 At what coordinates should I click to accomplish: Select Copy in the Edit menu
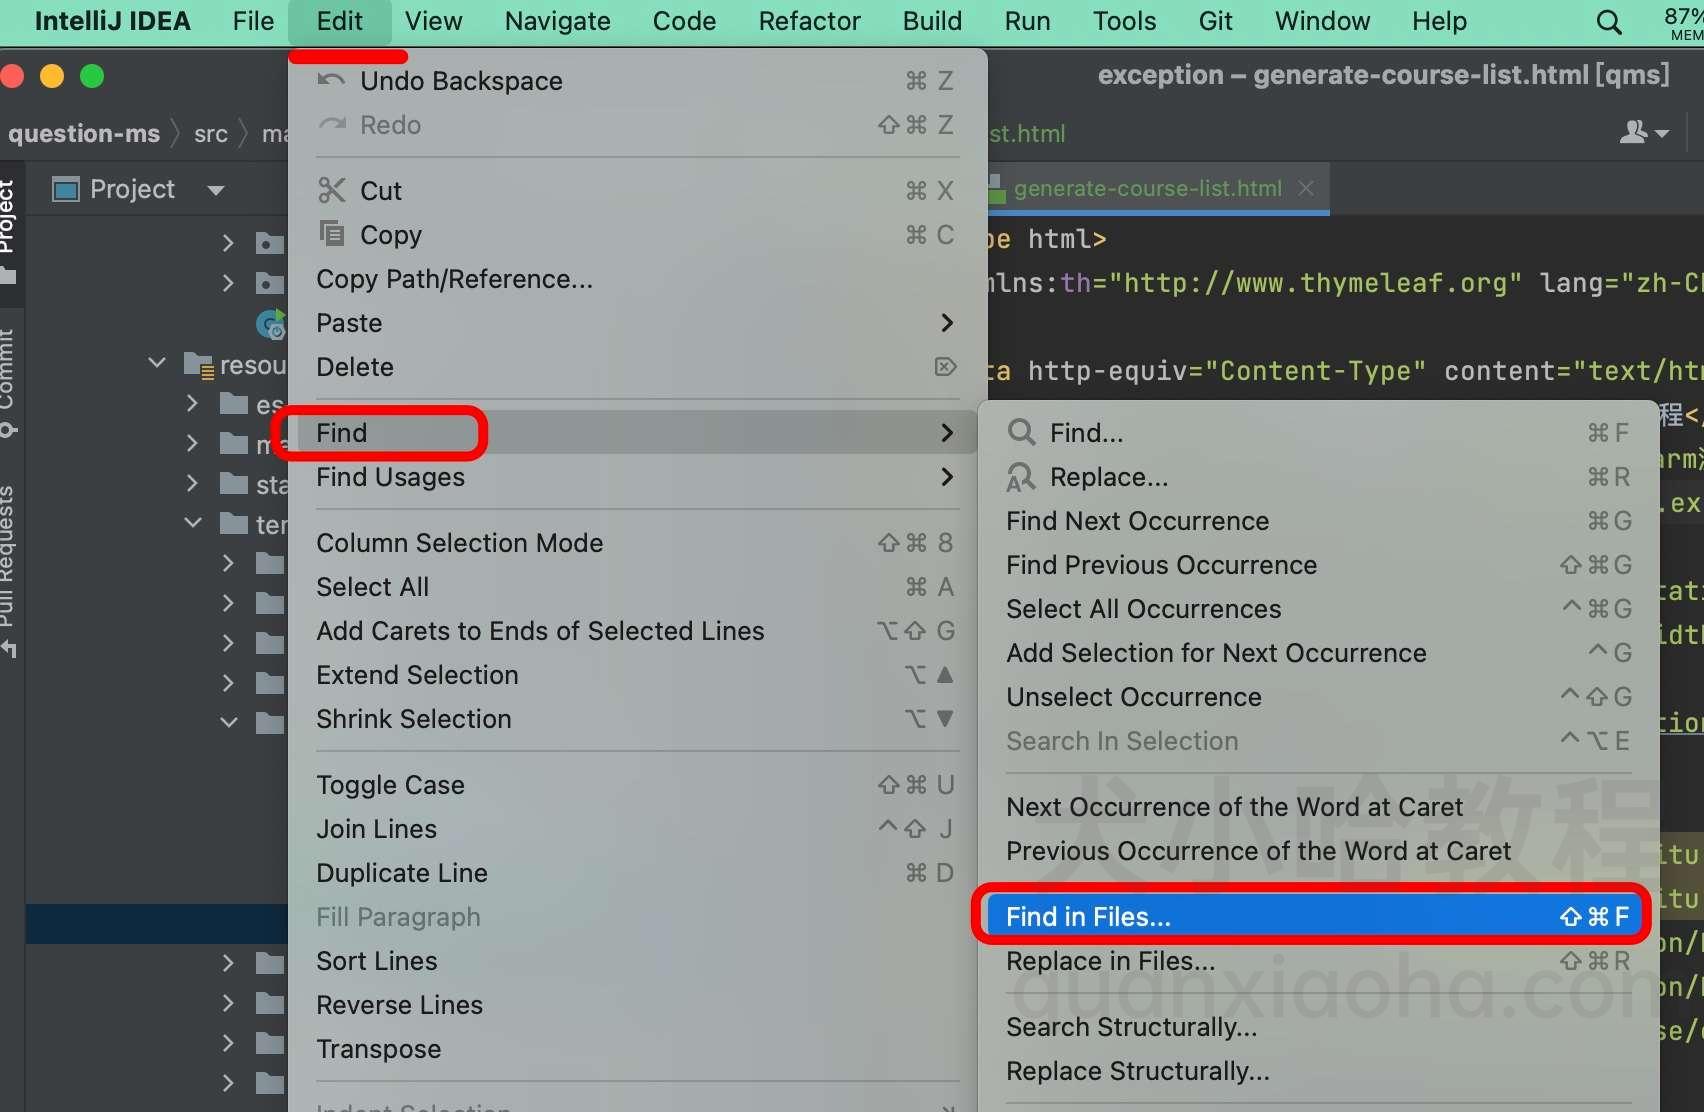(x=635, y=235)
